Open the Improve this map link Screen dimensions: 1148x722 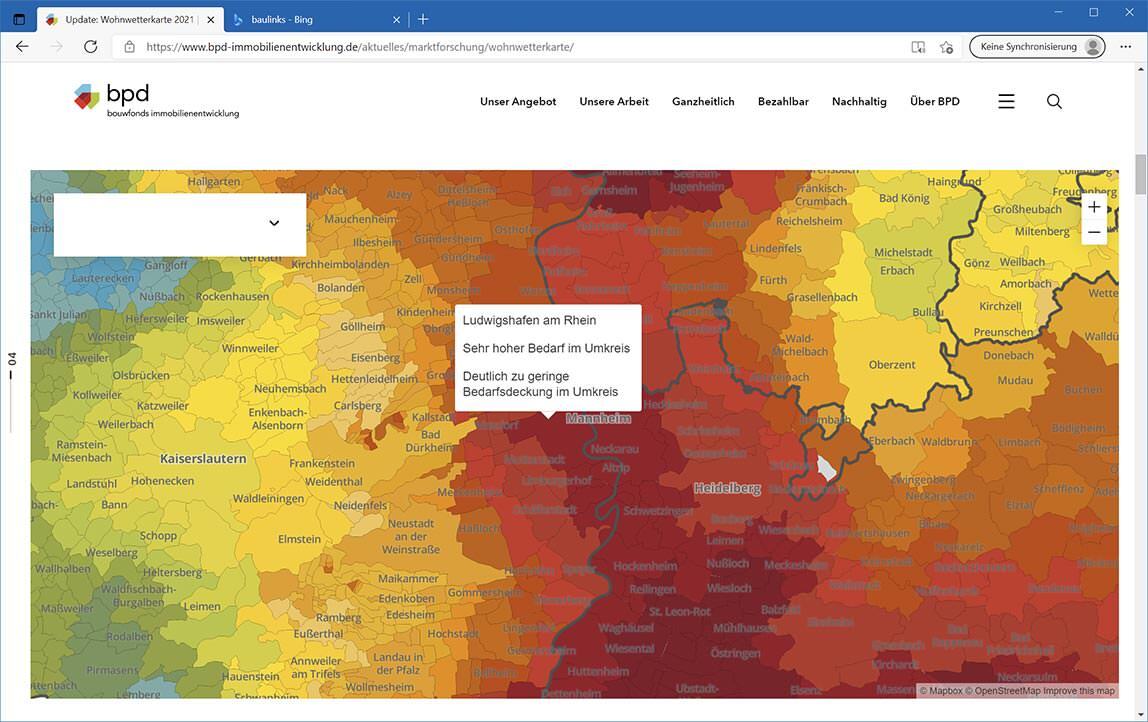(1077, 691)
